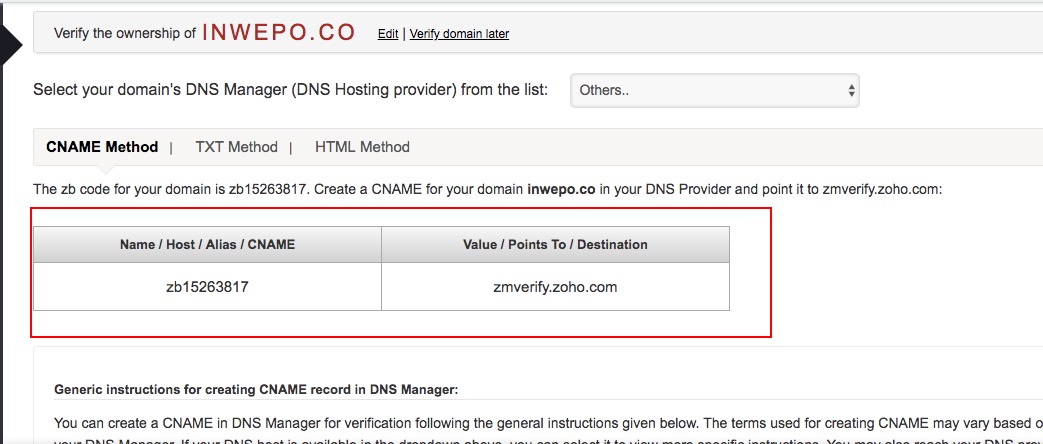Click the zmverify.zoho.com table cell

[x=555, y=287]
